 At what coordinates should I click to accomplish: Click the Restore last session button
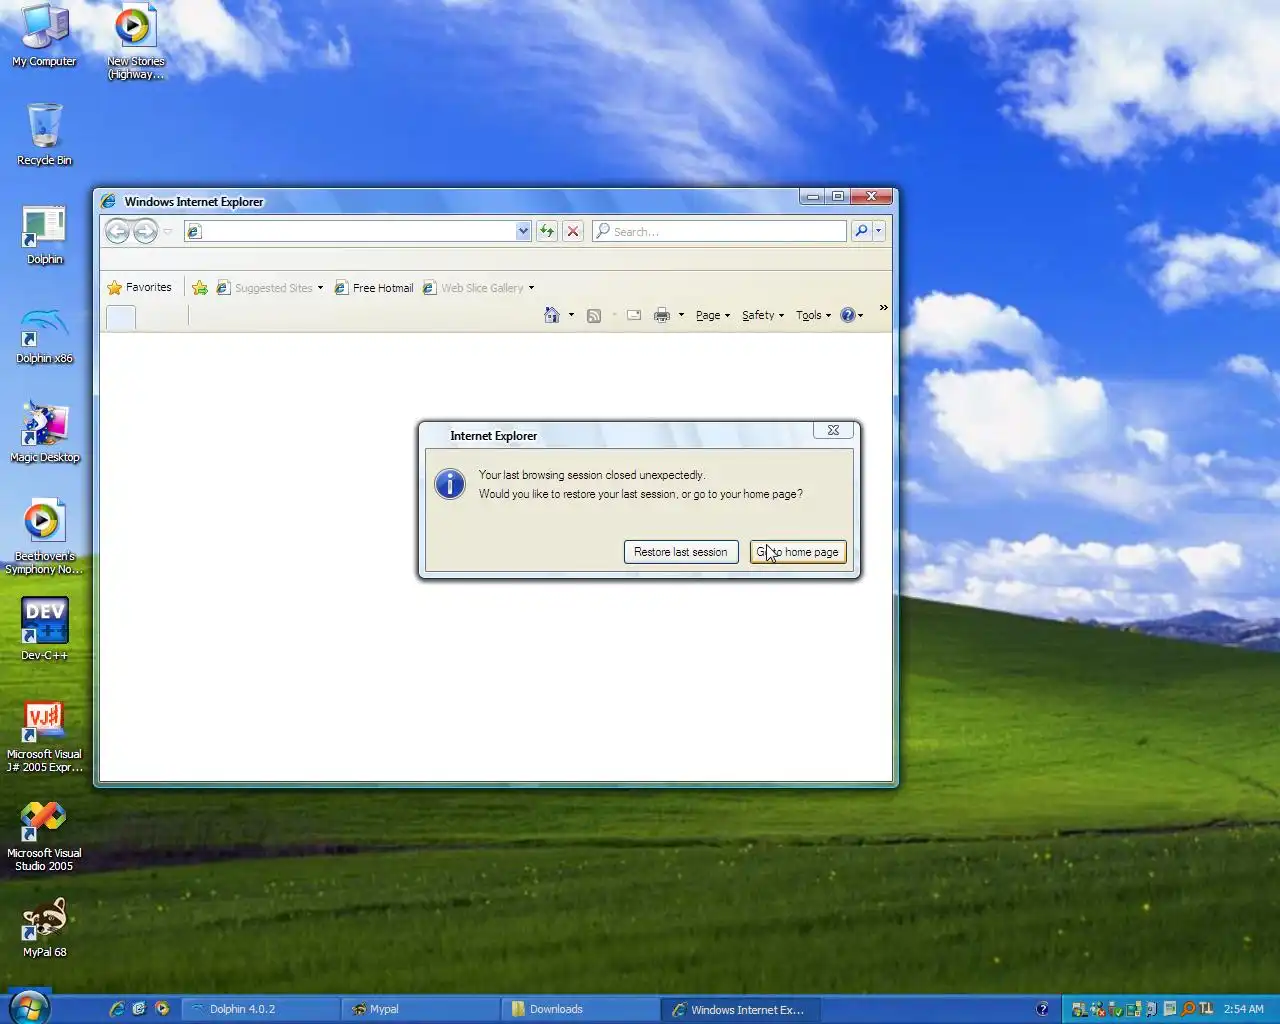681,552
